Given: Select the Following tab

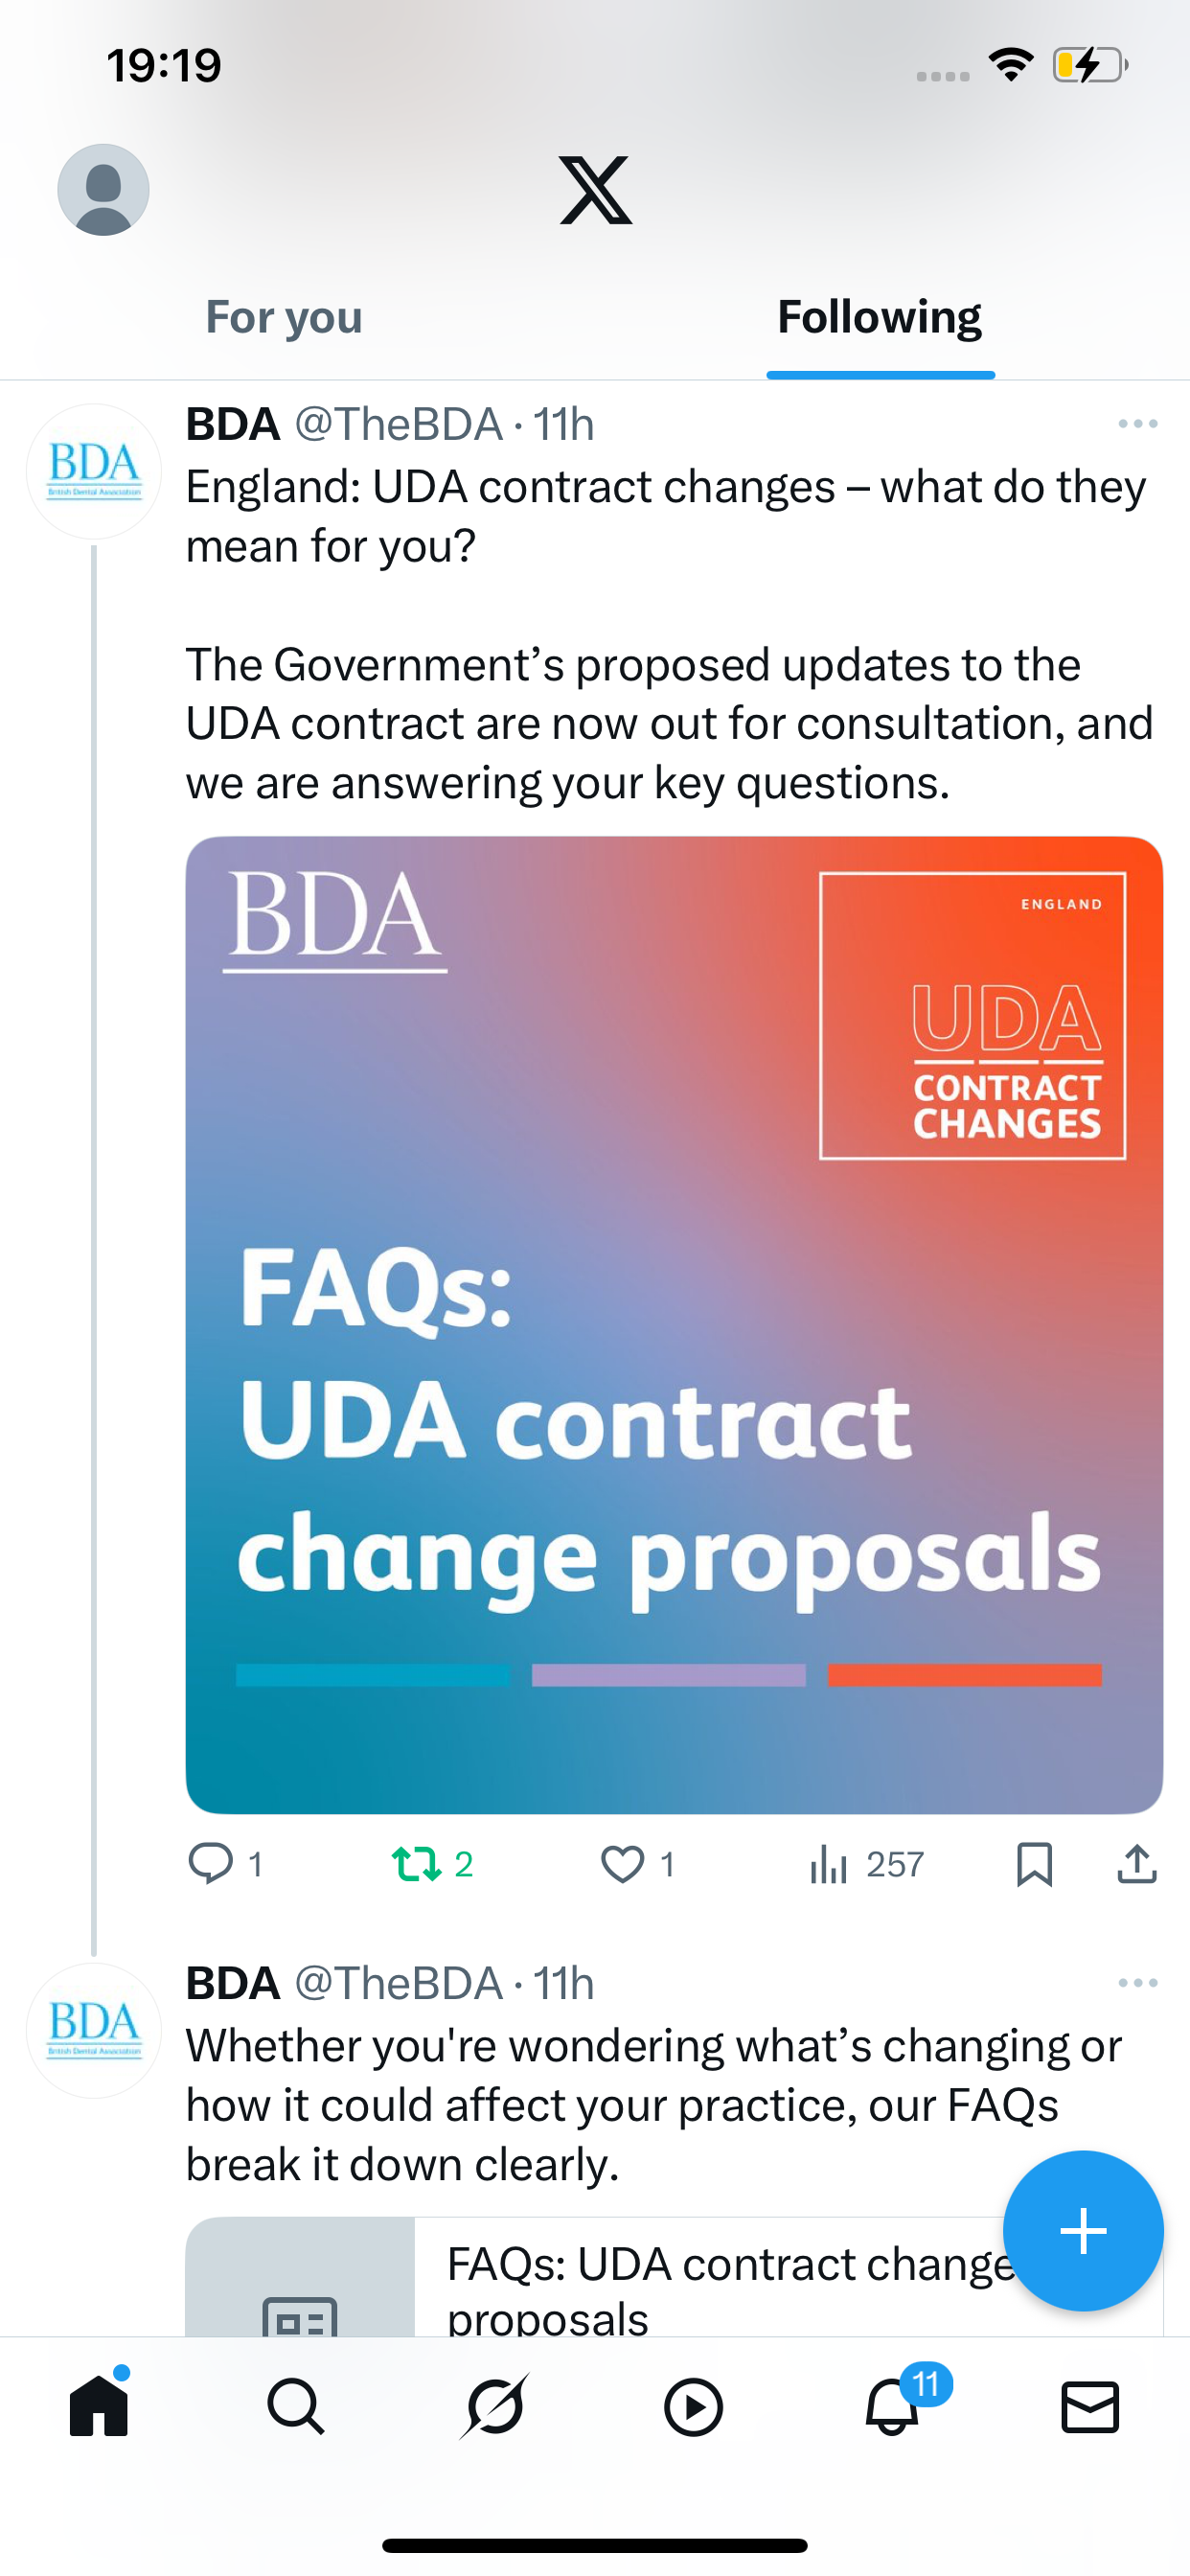Looking at the screenshot, I should point(879,318).
